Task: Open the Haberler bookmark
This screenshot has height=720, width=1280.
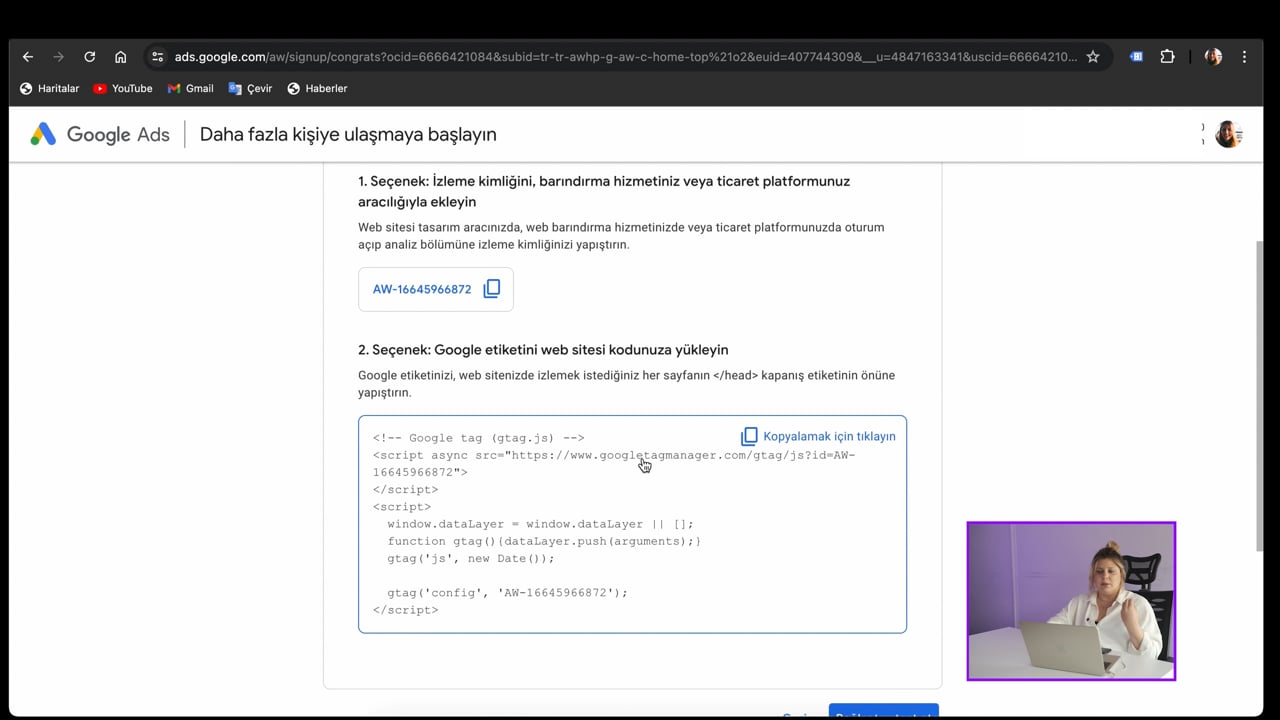Action: click(x=317, y=88)
